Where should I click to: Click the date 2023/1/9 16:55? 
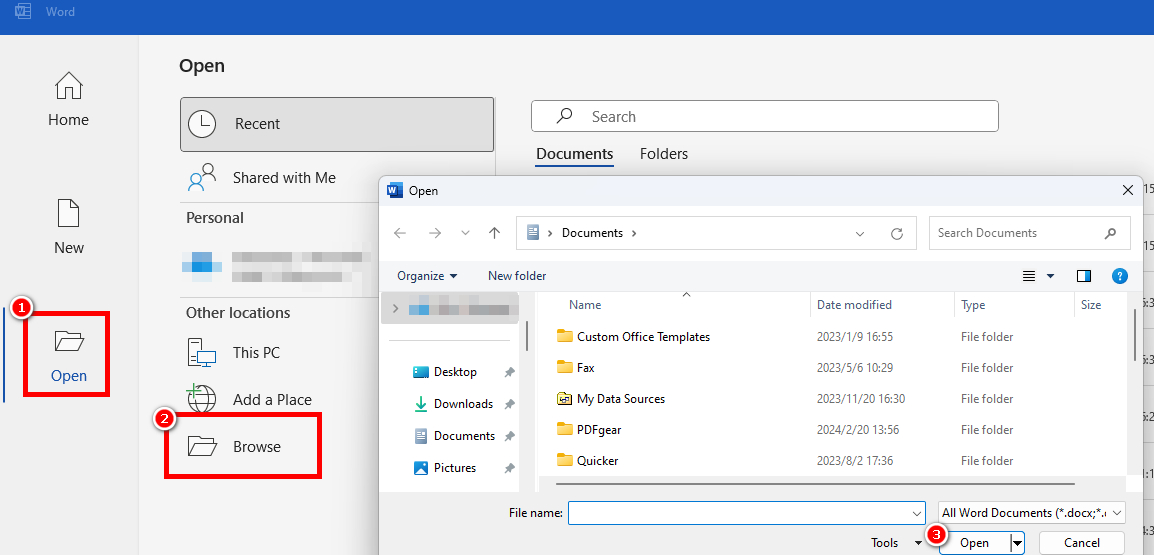pos(854,336)
